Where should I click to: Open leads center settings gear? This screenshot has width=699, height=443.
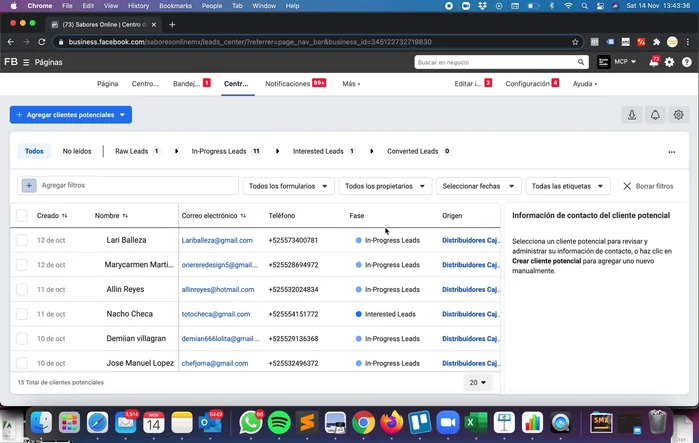pos(679,115)
